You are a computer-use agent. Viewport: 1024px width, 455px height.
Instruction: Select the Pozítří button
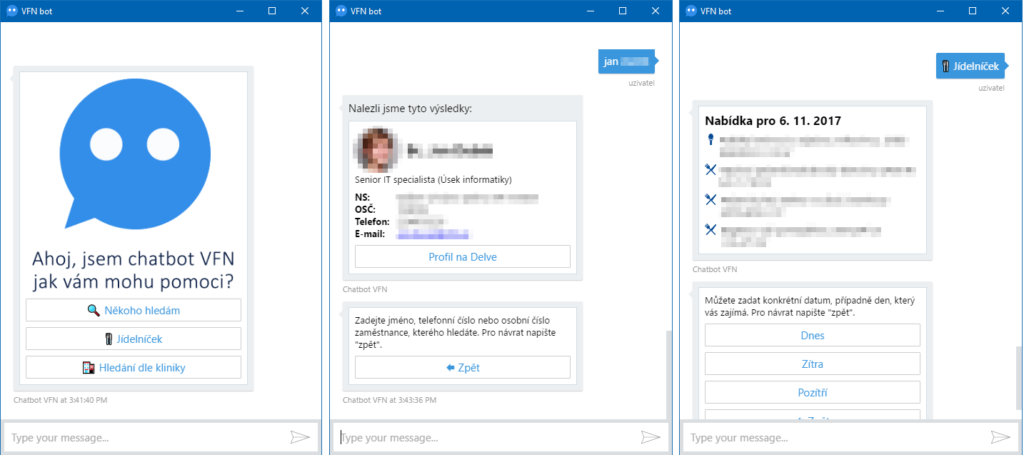pos(812,392)
